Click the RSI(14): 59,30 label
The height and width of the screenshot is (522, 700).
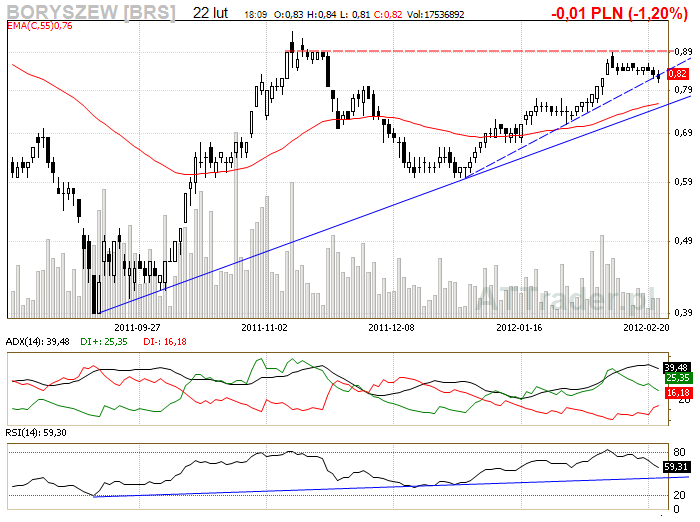(x=36, y=433)
